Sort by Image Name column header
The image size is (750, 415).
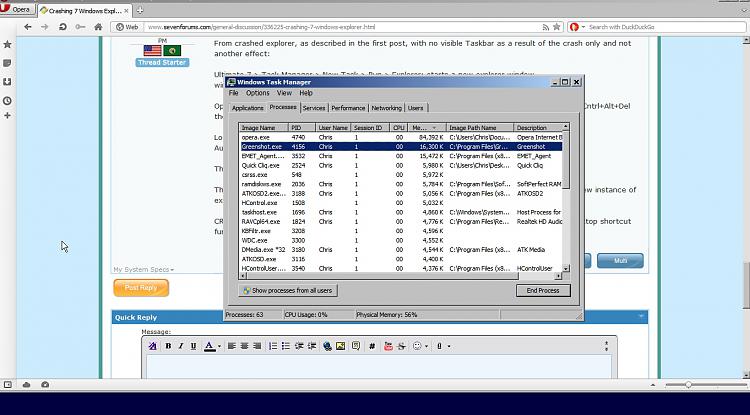coord(264,128)
